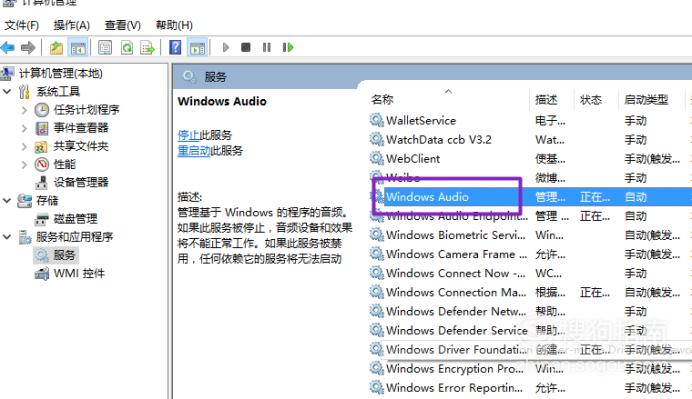This screenshot has width=692, height=399.
Task: Select the Windows Connect Now row
Action: pyautogui.click(x=530, y=273)
